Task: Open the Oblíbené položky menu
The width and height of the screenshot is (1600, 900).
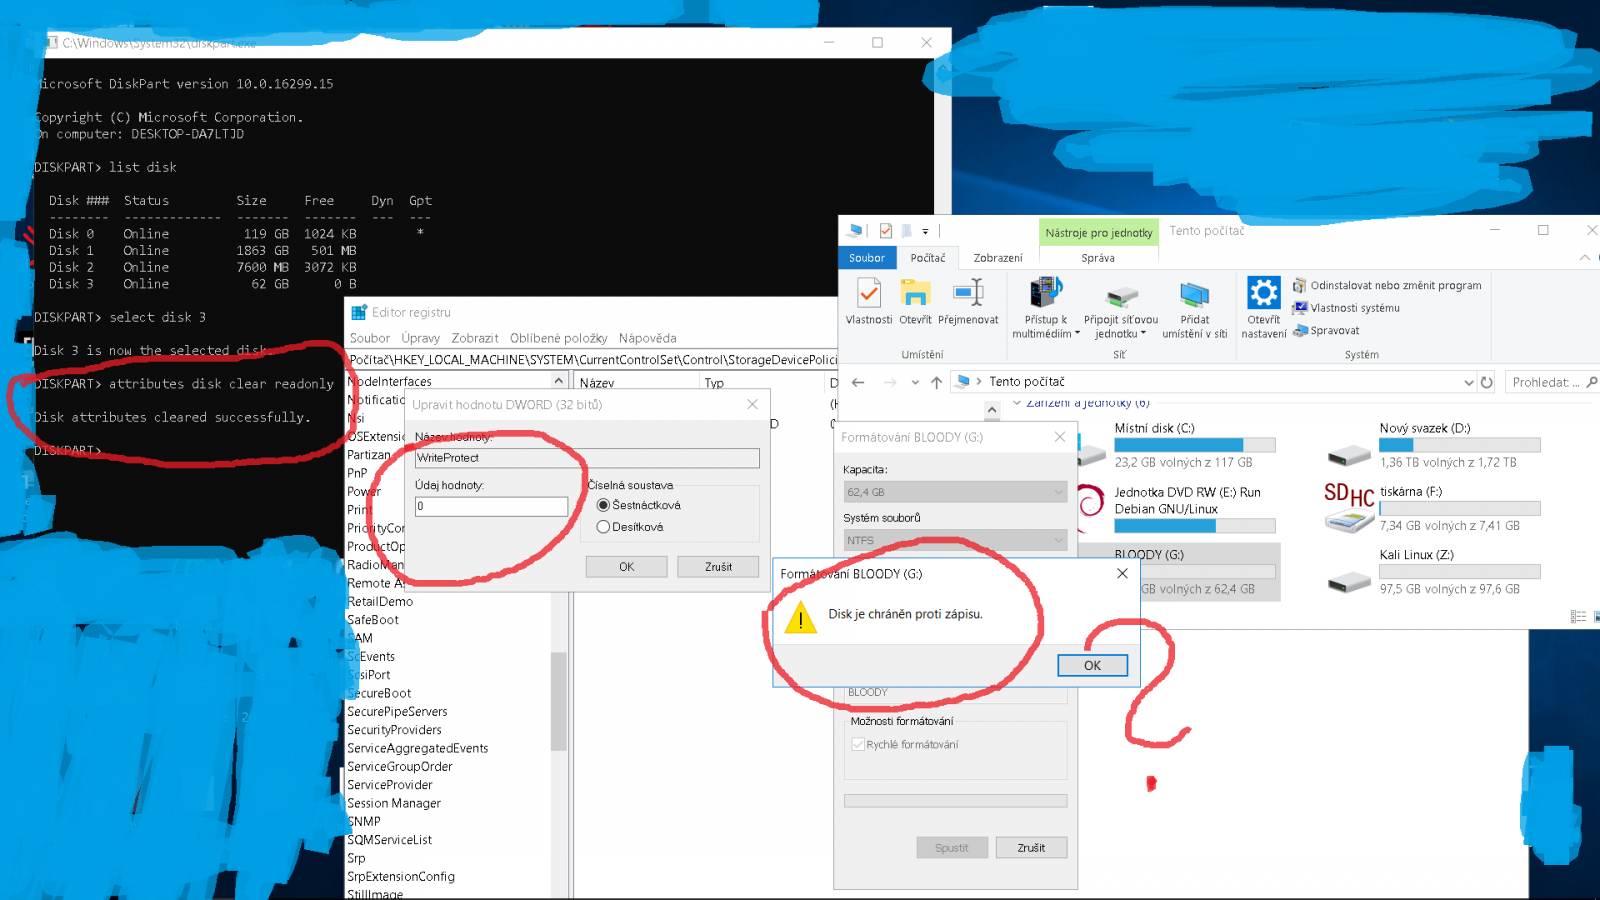Action: coord(558,338)
